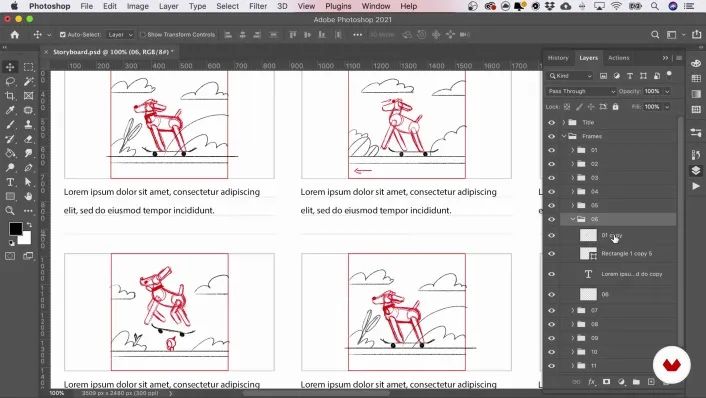Click the Home icon in options bar
This screenshot has width=706, height=398.
pos(15,35)
